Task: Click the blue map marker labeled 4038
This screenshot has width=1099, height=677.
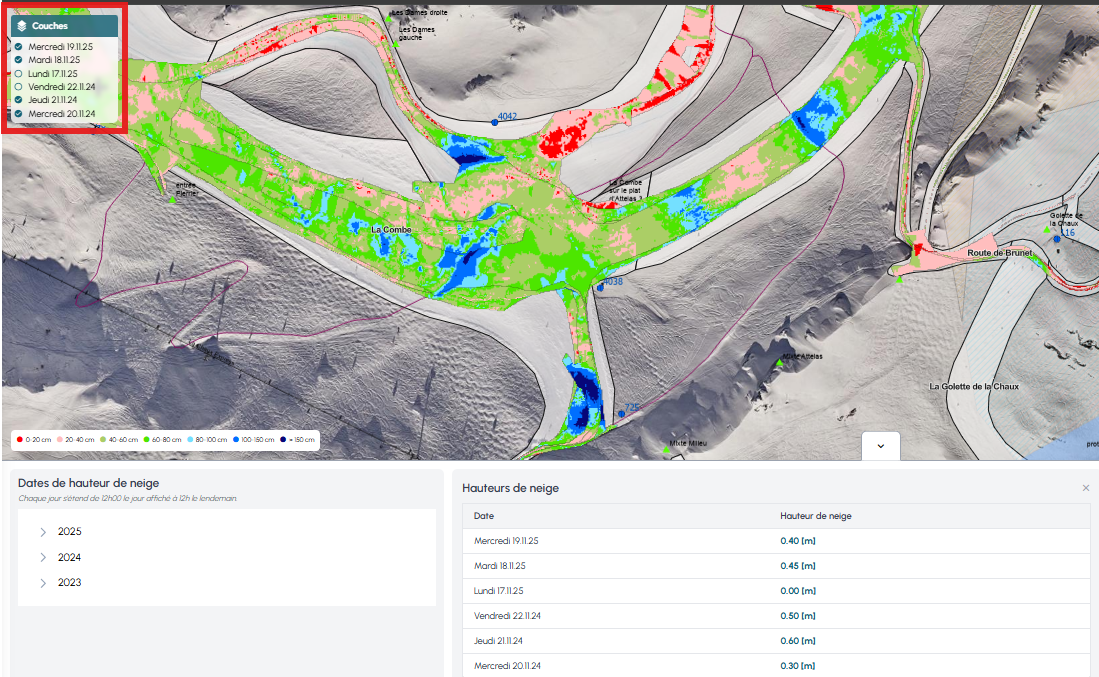Action: 600,287
